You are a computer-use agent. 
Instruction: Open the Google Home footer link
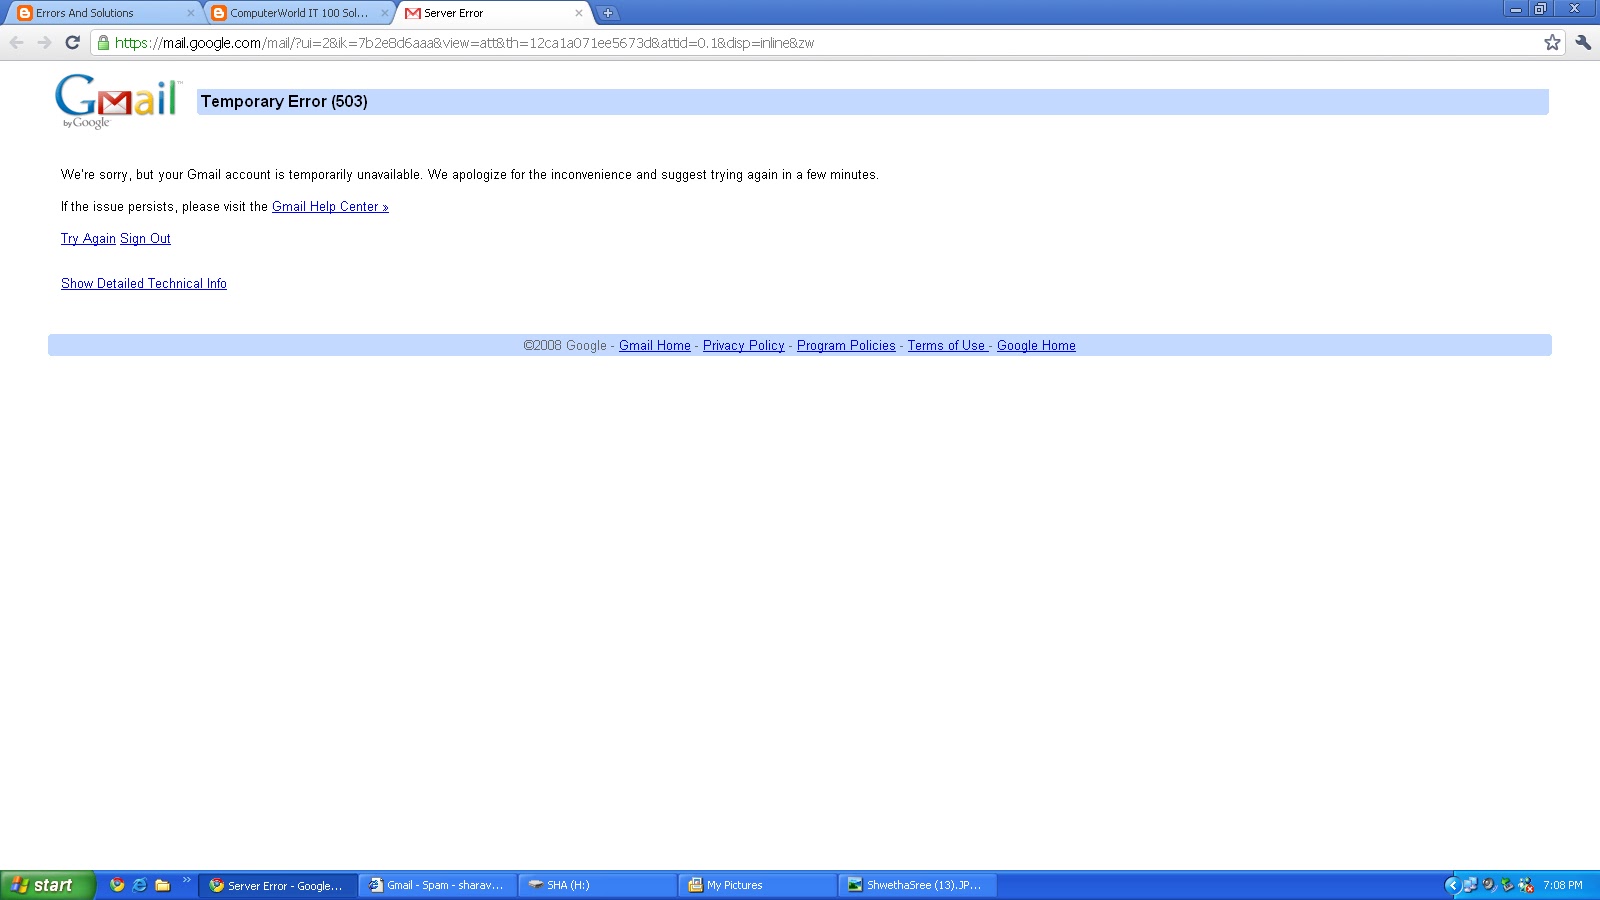[1036, 346]
